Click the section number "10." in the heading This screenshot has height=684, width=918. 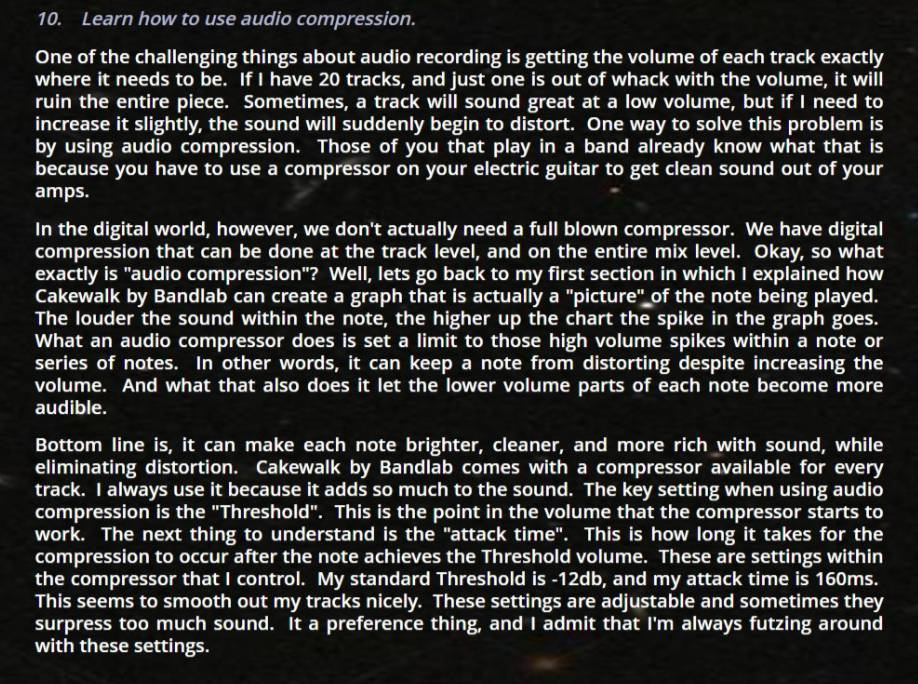tap(50, 19)
